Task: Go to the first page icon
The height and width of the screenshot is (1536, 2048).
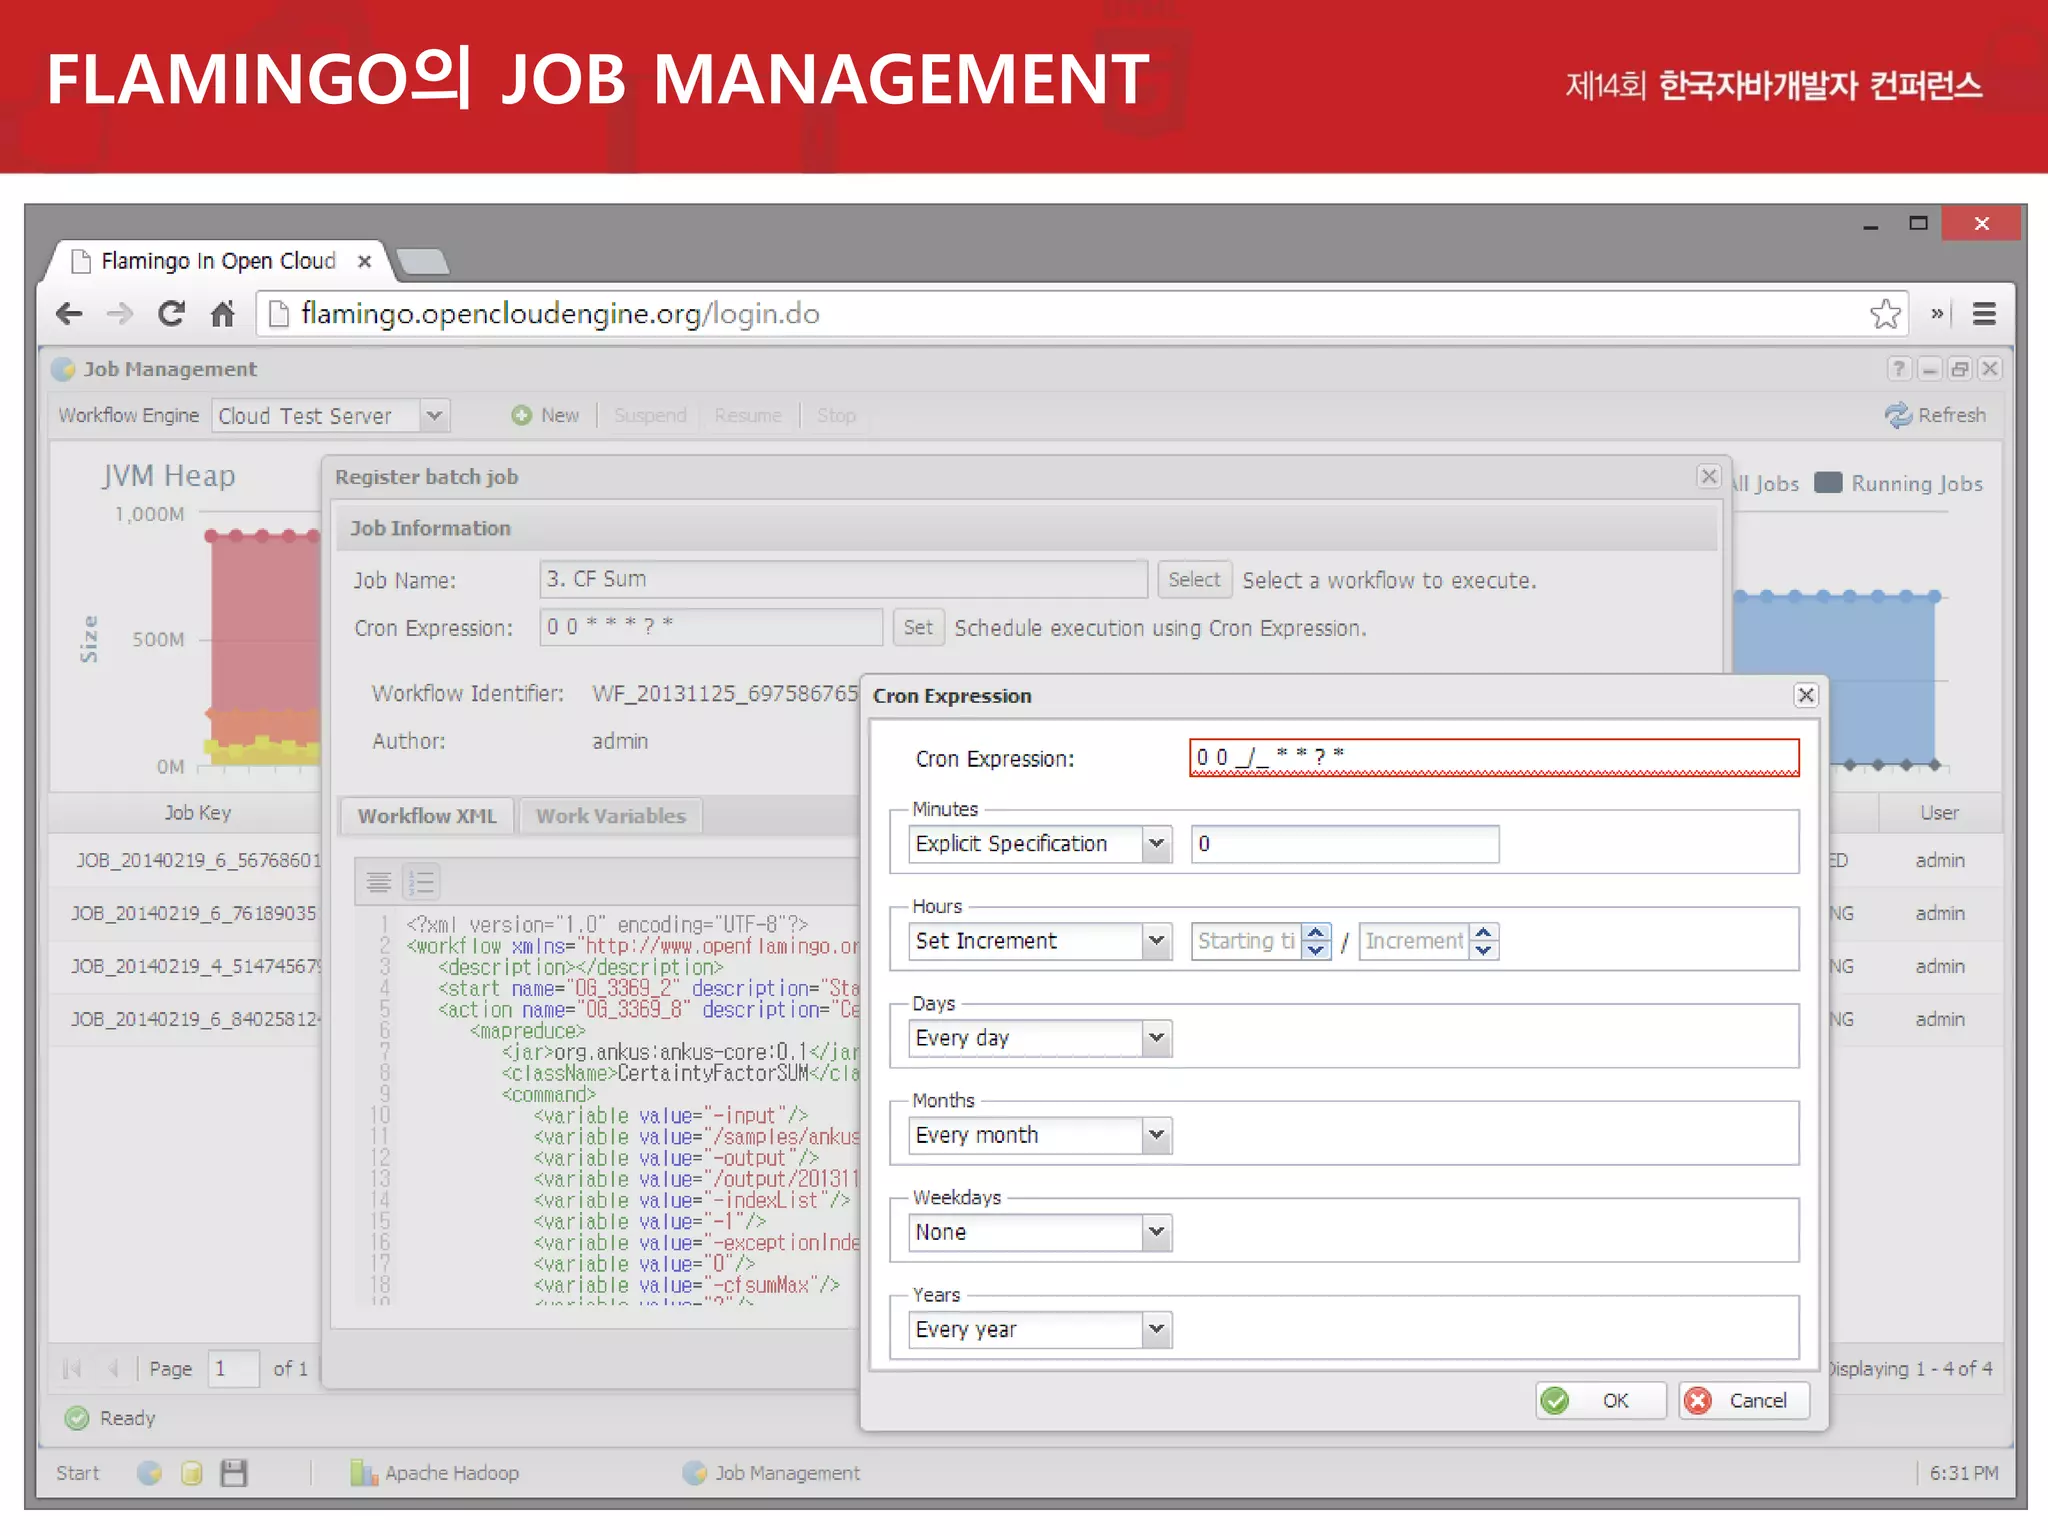Action: [x=71, y=1368]
